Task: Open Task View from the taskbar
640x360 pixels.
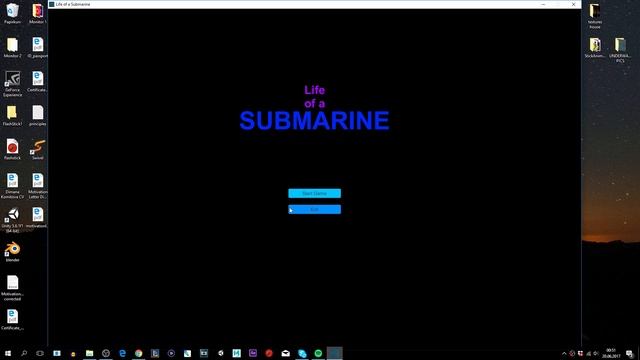Action: (40, 353)
